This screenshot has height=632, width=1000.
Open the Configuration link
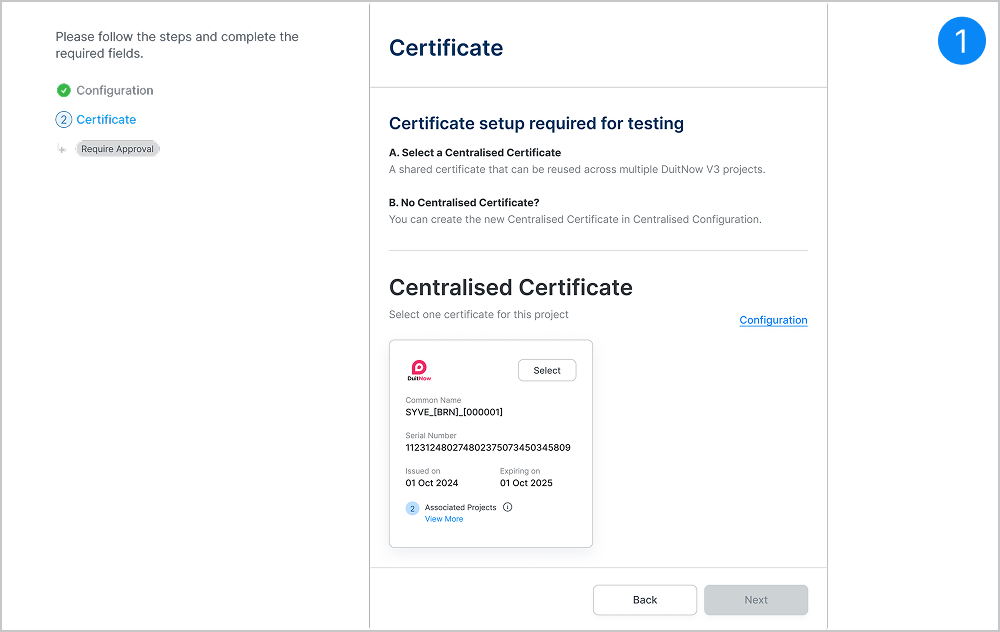tap(773, 320)
